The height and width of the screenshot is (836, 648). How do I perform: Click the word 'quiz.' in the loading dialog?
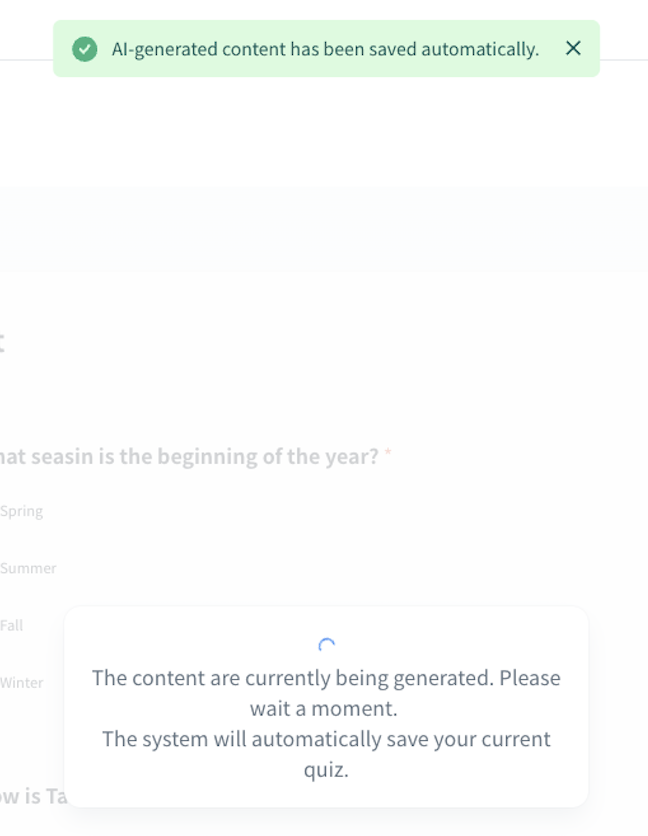tap(326, 770)
